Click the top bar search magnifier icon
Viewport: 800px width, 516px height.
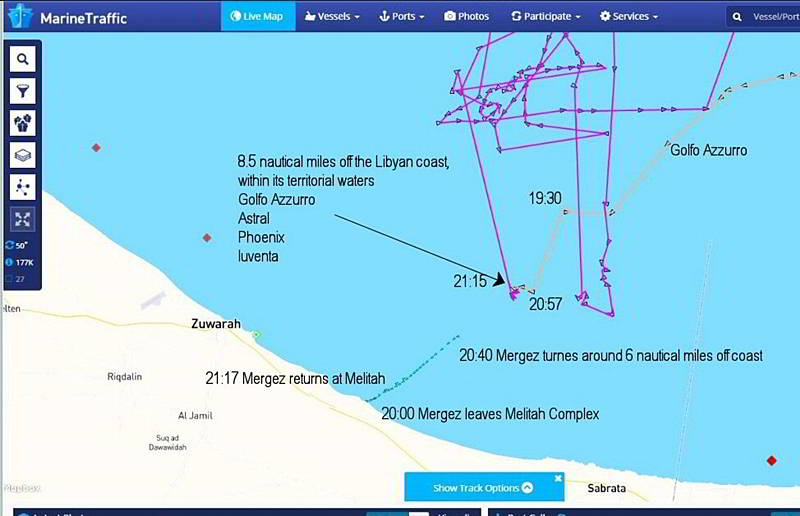[x=737, y=17]
